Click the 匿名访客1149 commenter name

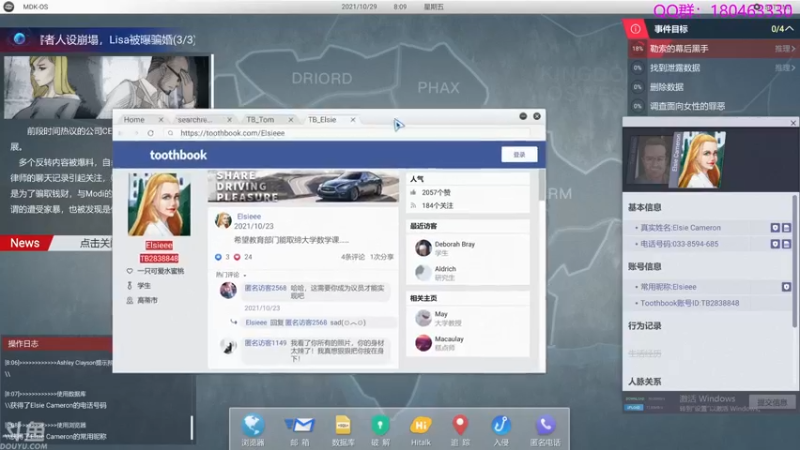[x=265, y=343]
